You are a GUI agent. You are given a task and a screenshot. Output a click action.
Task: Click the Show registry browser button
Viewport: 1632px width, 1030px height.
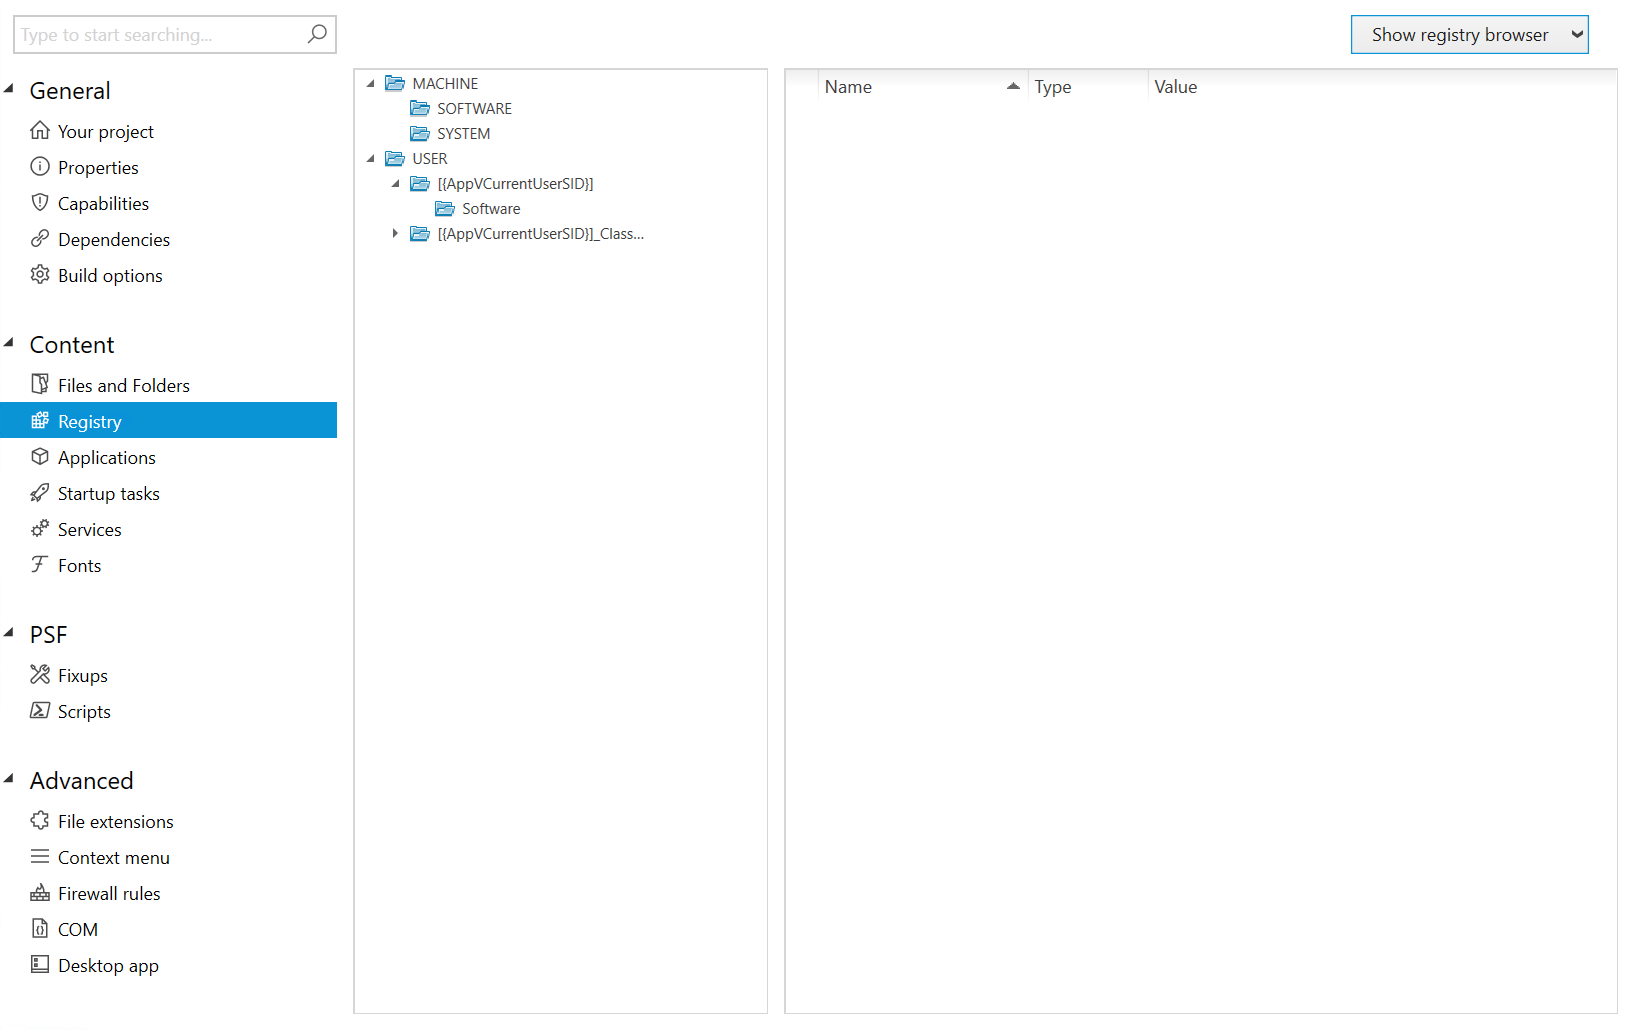coord(1469,34)
